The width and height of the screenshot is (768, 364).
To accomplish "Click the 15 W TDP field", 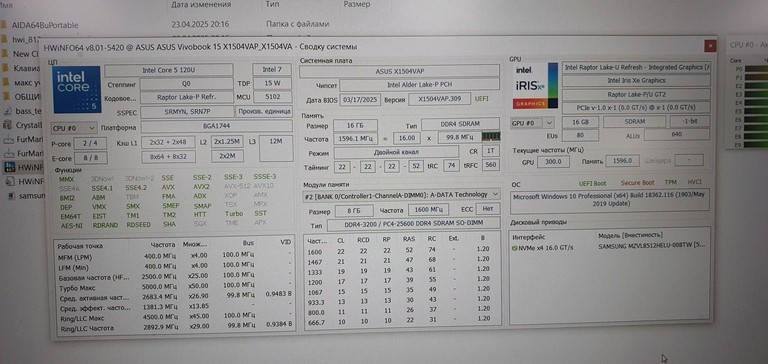I will pos(272,83).
